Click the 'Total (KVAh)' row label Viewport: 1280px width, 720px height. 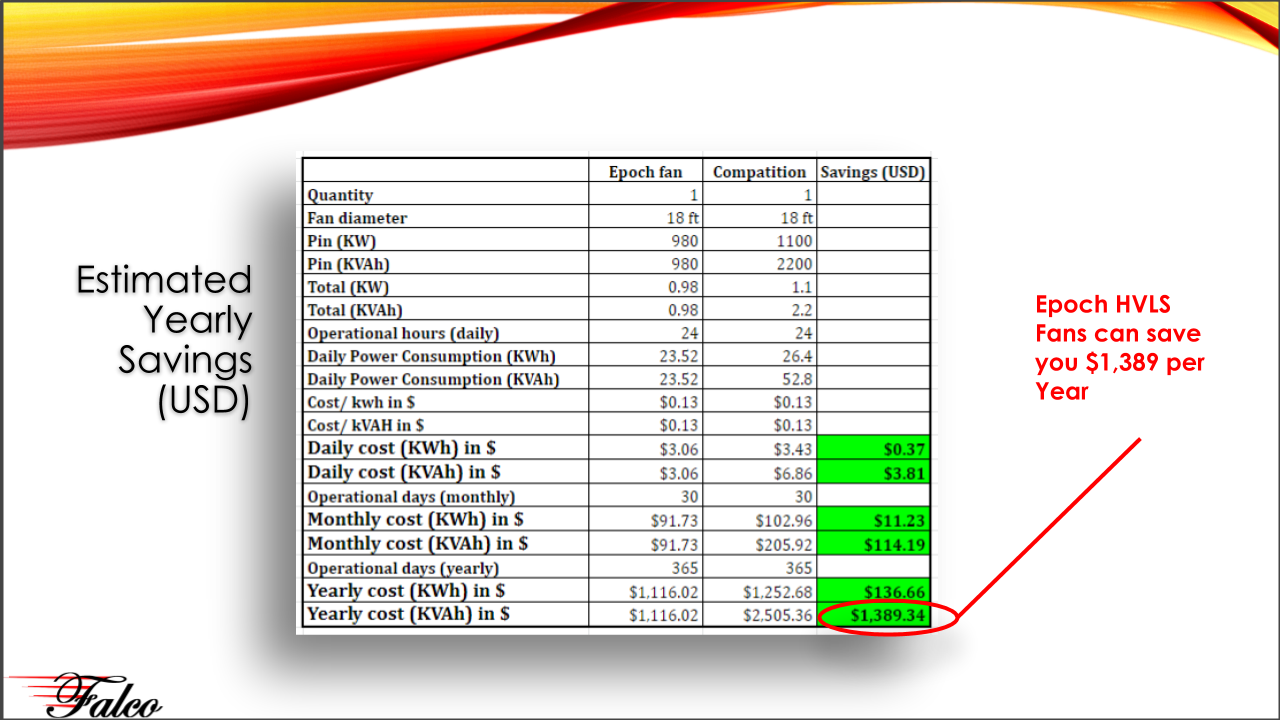coord(355,310)
